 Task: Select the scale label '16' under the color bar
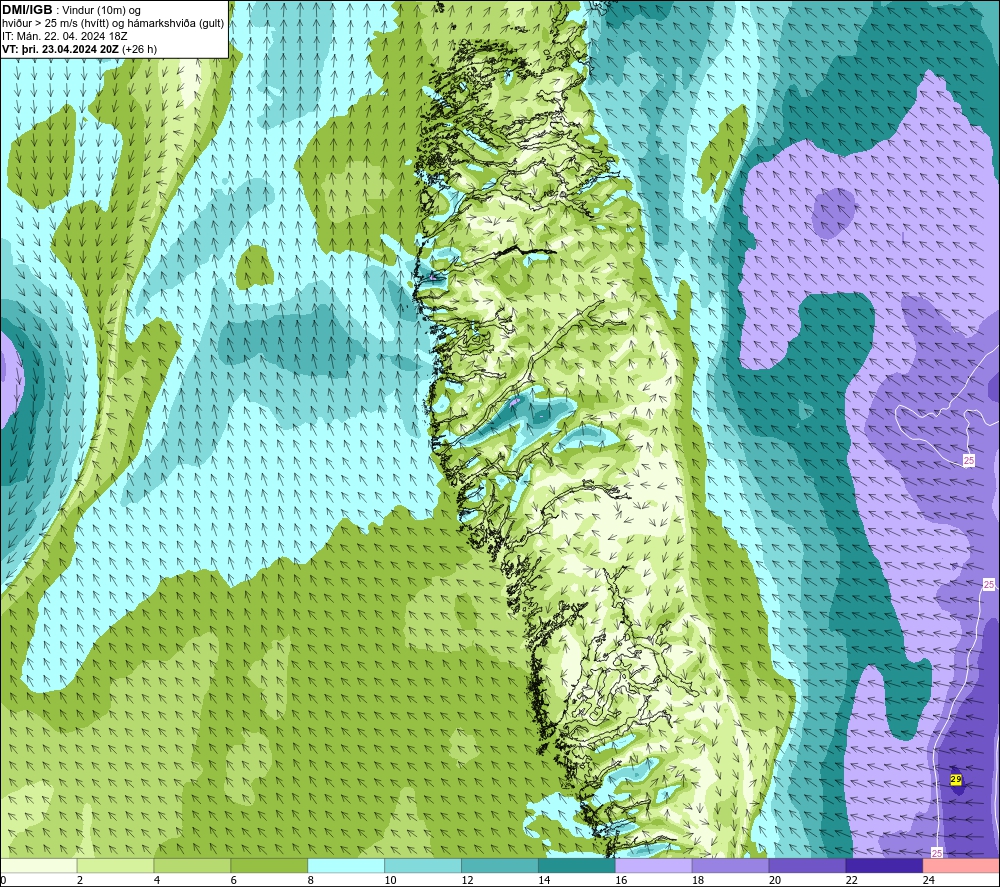621,880
